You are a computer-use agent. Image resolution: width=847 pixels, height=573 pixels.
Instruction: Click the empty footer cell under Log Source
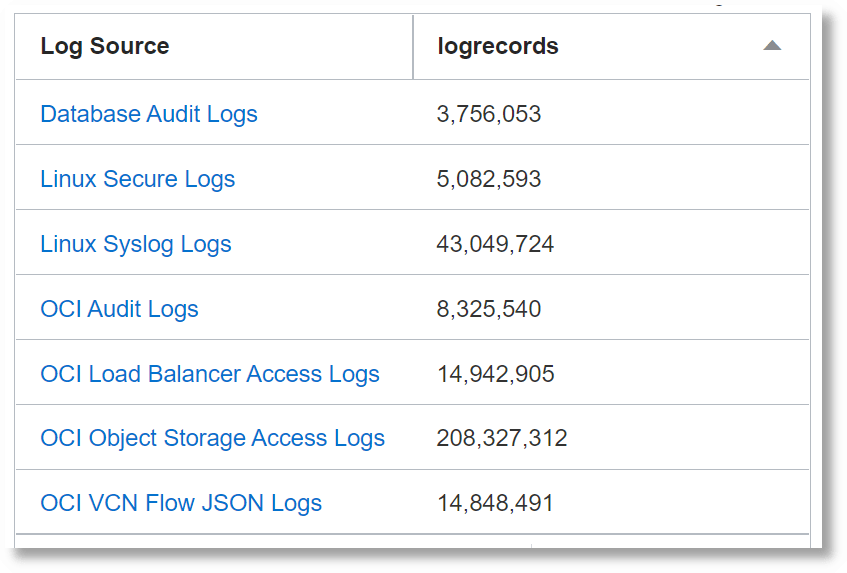click(x=272, y=541)
